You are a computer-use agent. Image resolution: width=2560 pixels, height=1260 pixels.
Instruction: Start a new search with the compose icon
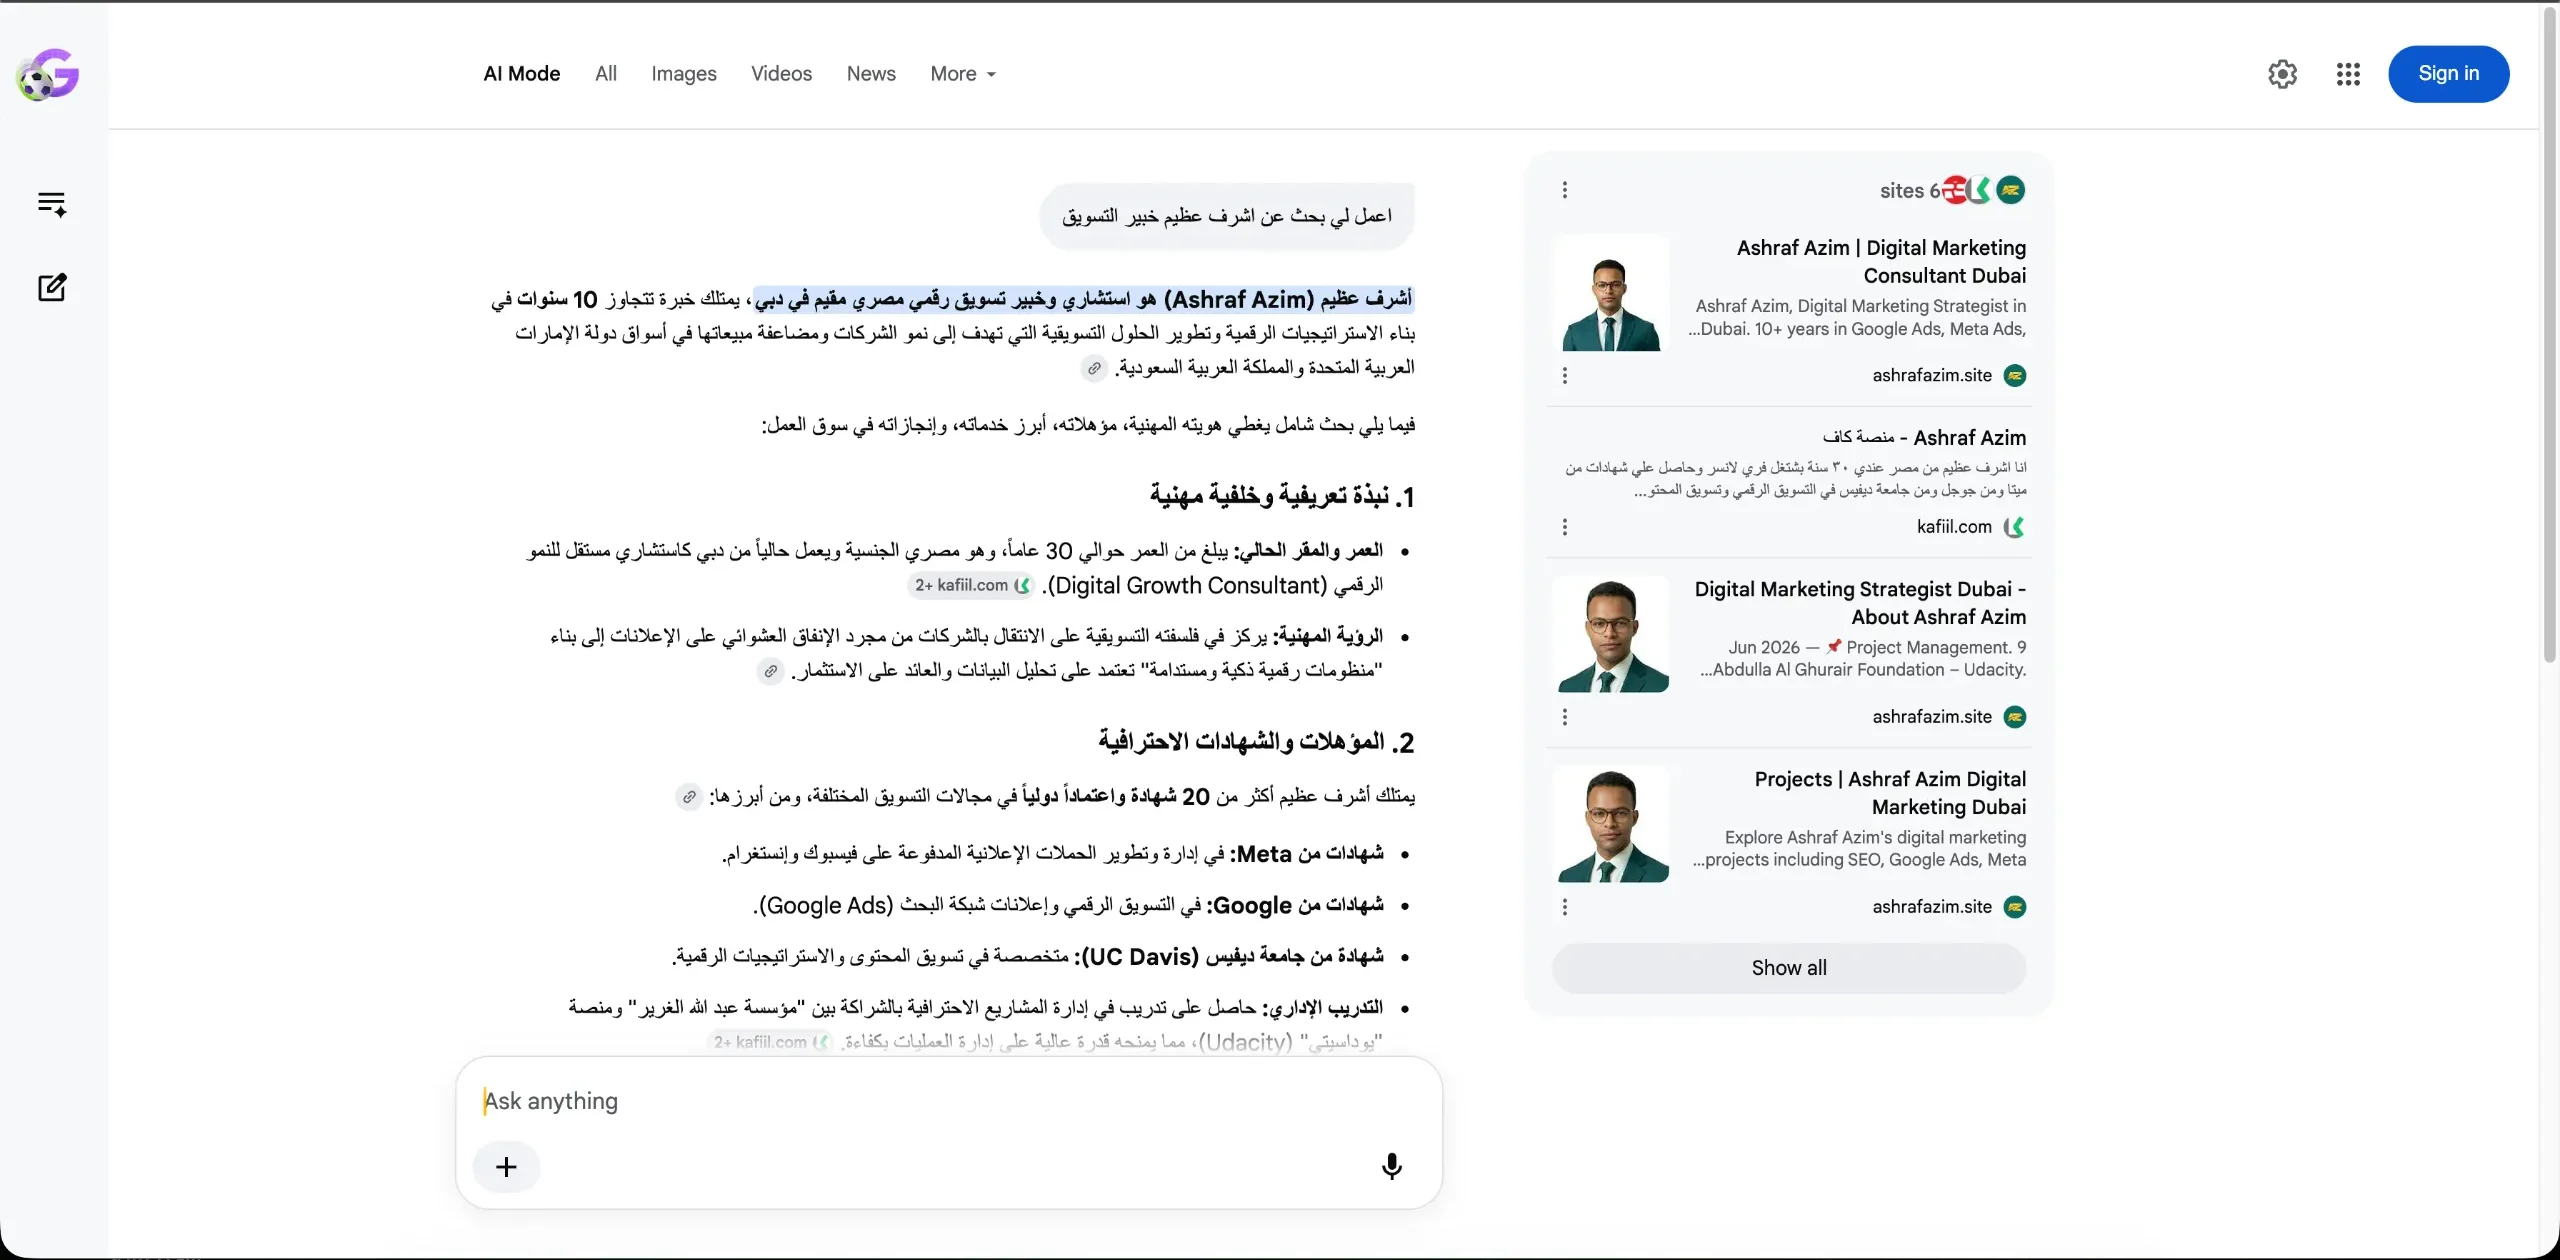click(52, 288)
